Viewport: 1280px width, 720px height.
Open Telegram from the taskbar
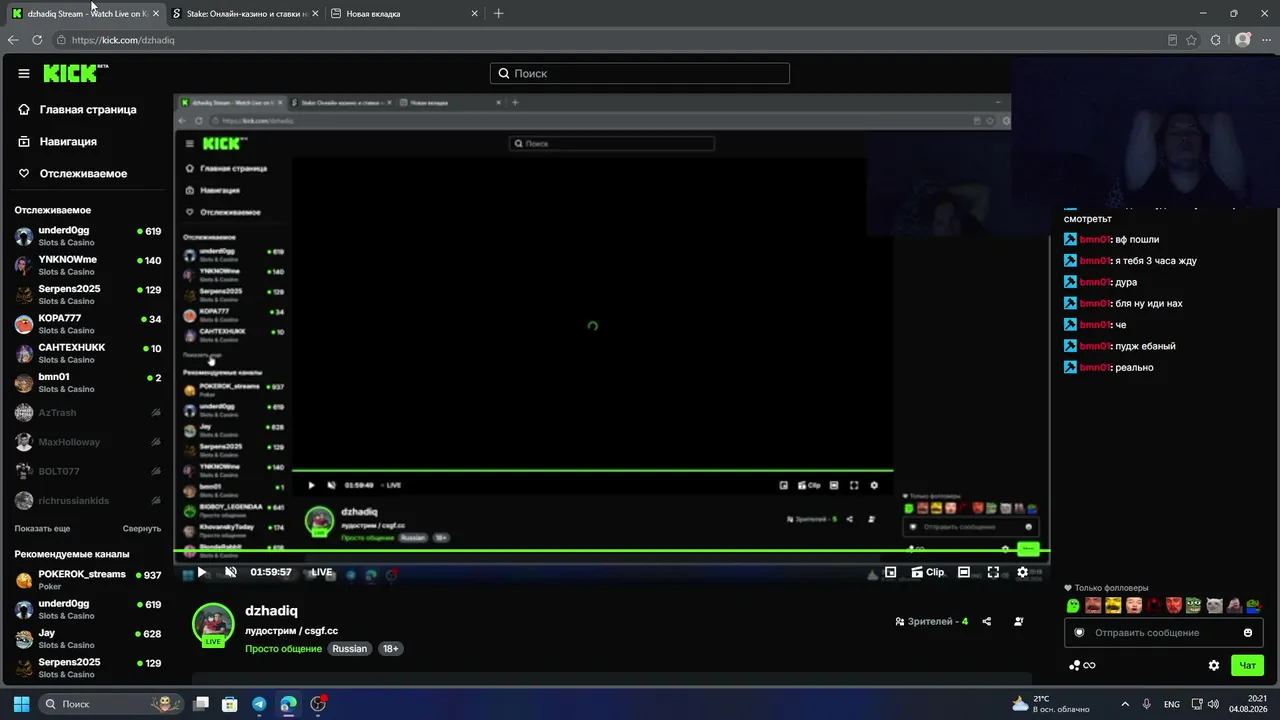259,704
